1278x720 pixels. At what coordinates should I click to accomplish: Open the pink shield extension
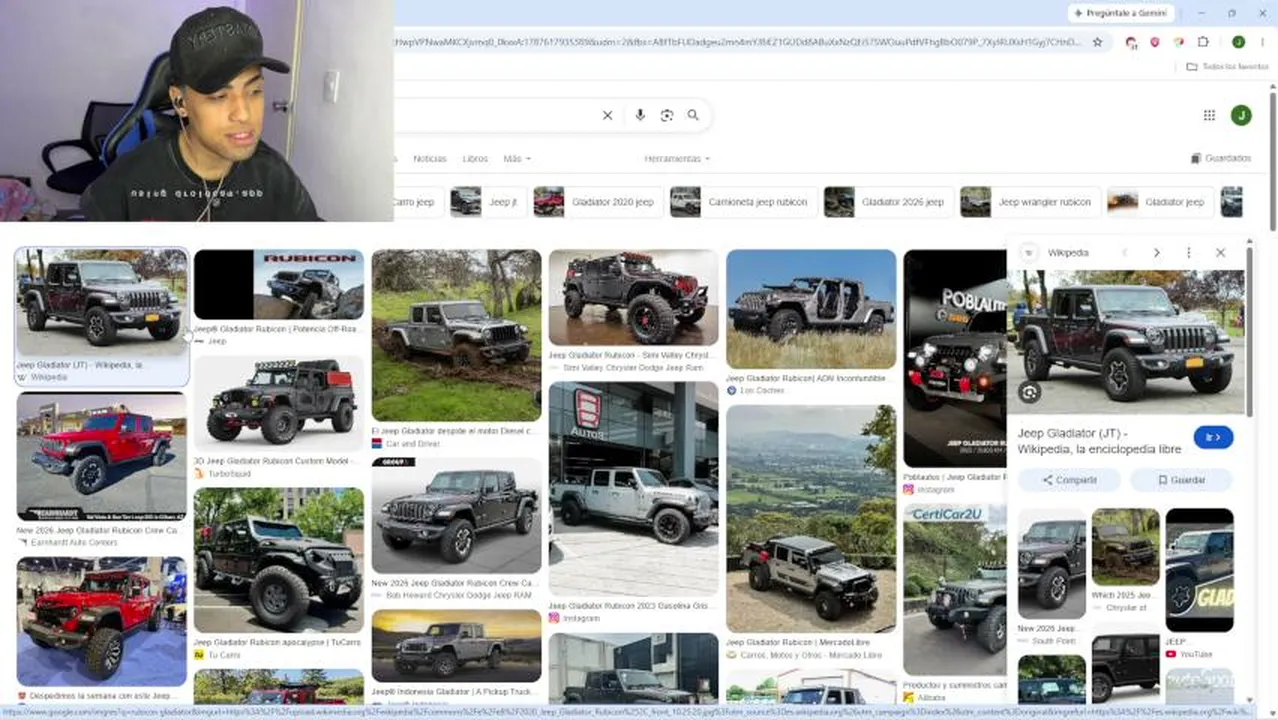(x=1155, y=42)
